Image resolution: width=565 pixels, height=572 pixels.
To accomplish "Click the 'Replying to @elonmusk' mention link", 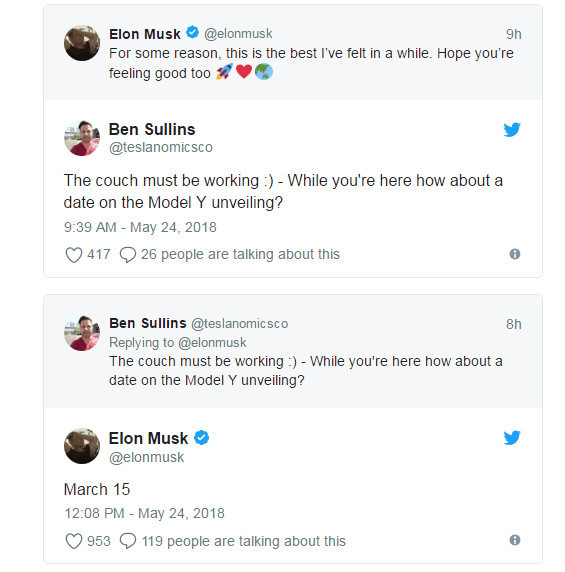I will (x=212, y=343).
